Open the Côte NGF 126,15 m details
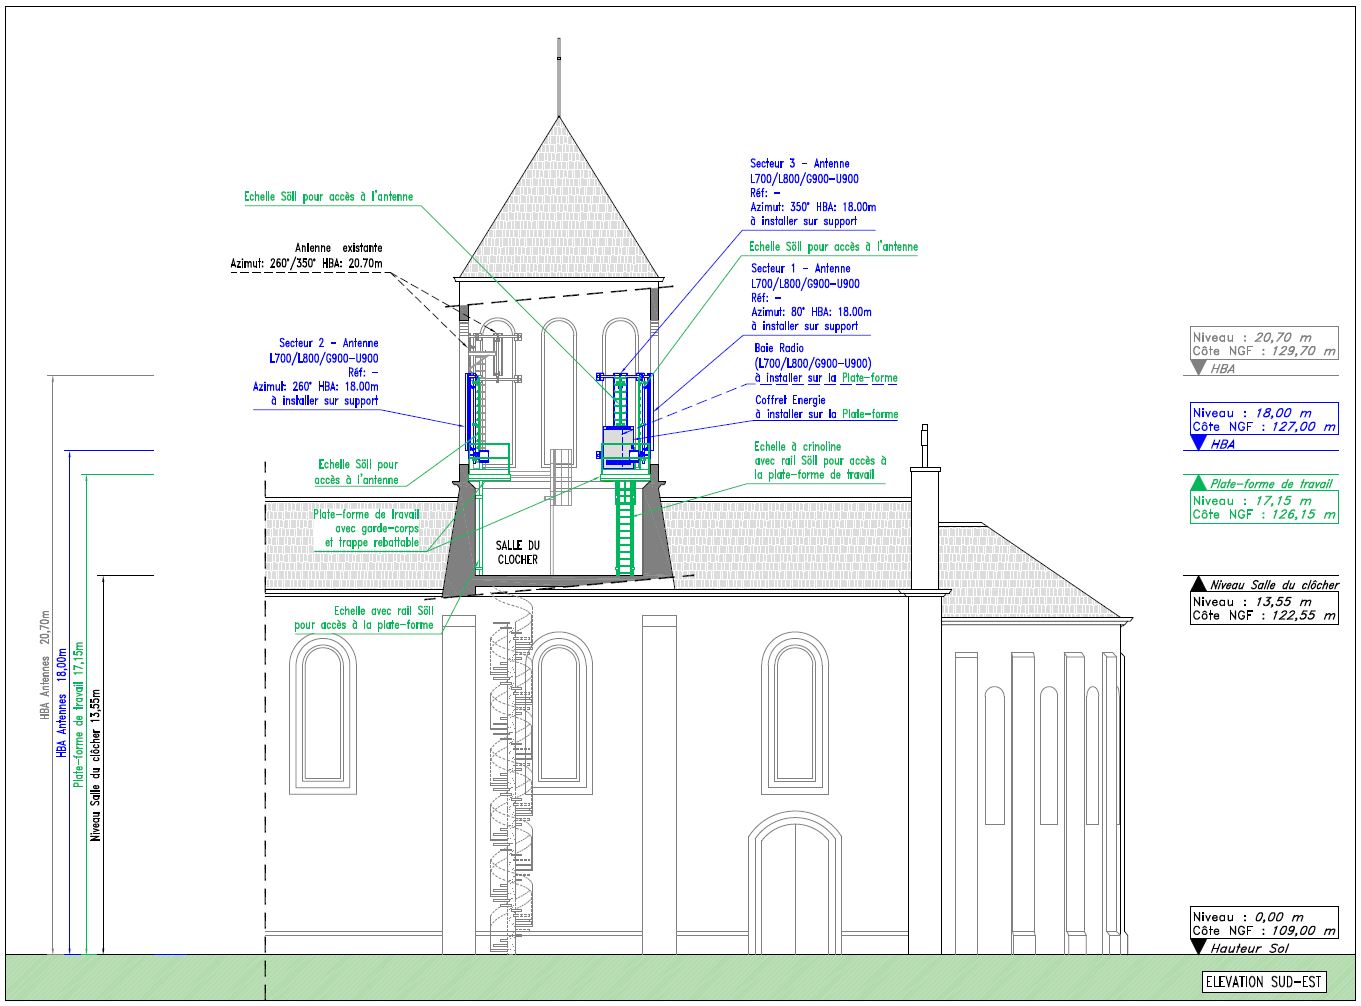 (1262, 512)
